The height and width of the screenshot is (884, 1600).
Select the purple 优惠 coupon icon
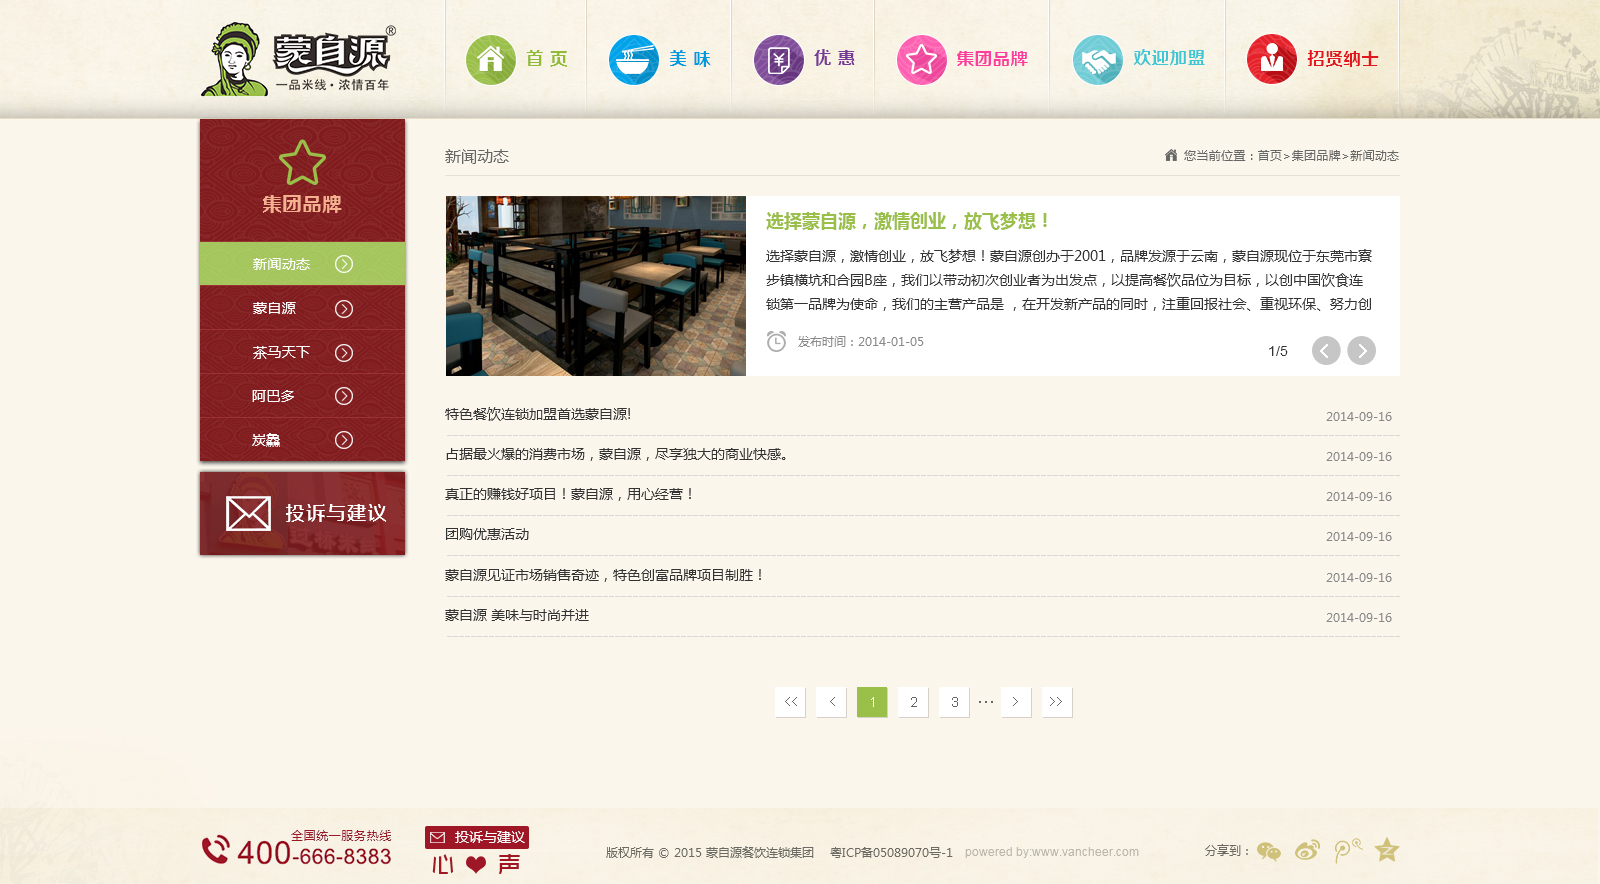[x=779, y=60]
